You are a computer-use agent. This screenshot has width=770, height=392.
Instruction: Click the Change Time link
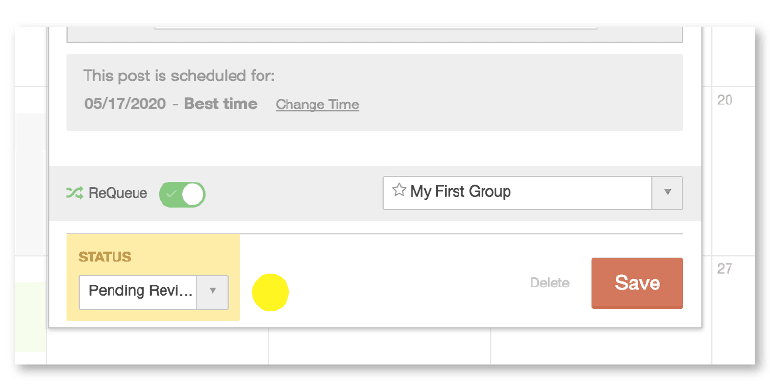(x=317, y=104)
